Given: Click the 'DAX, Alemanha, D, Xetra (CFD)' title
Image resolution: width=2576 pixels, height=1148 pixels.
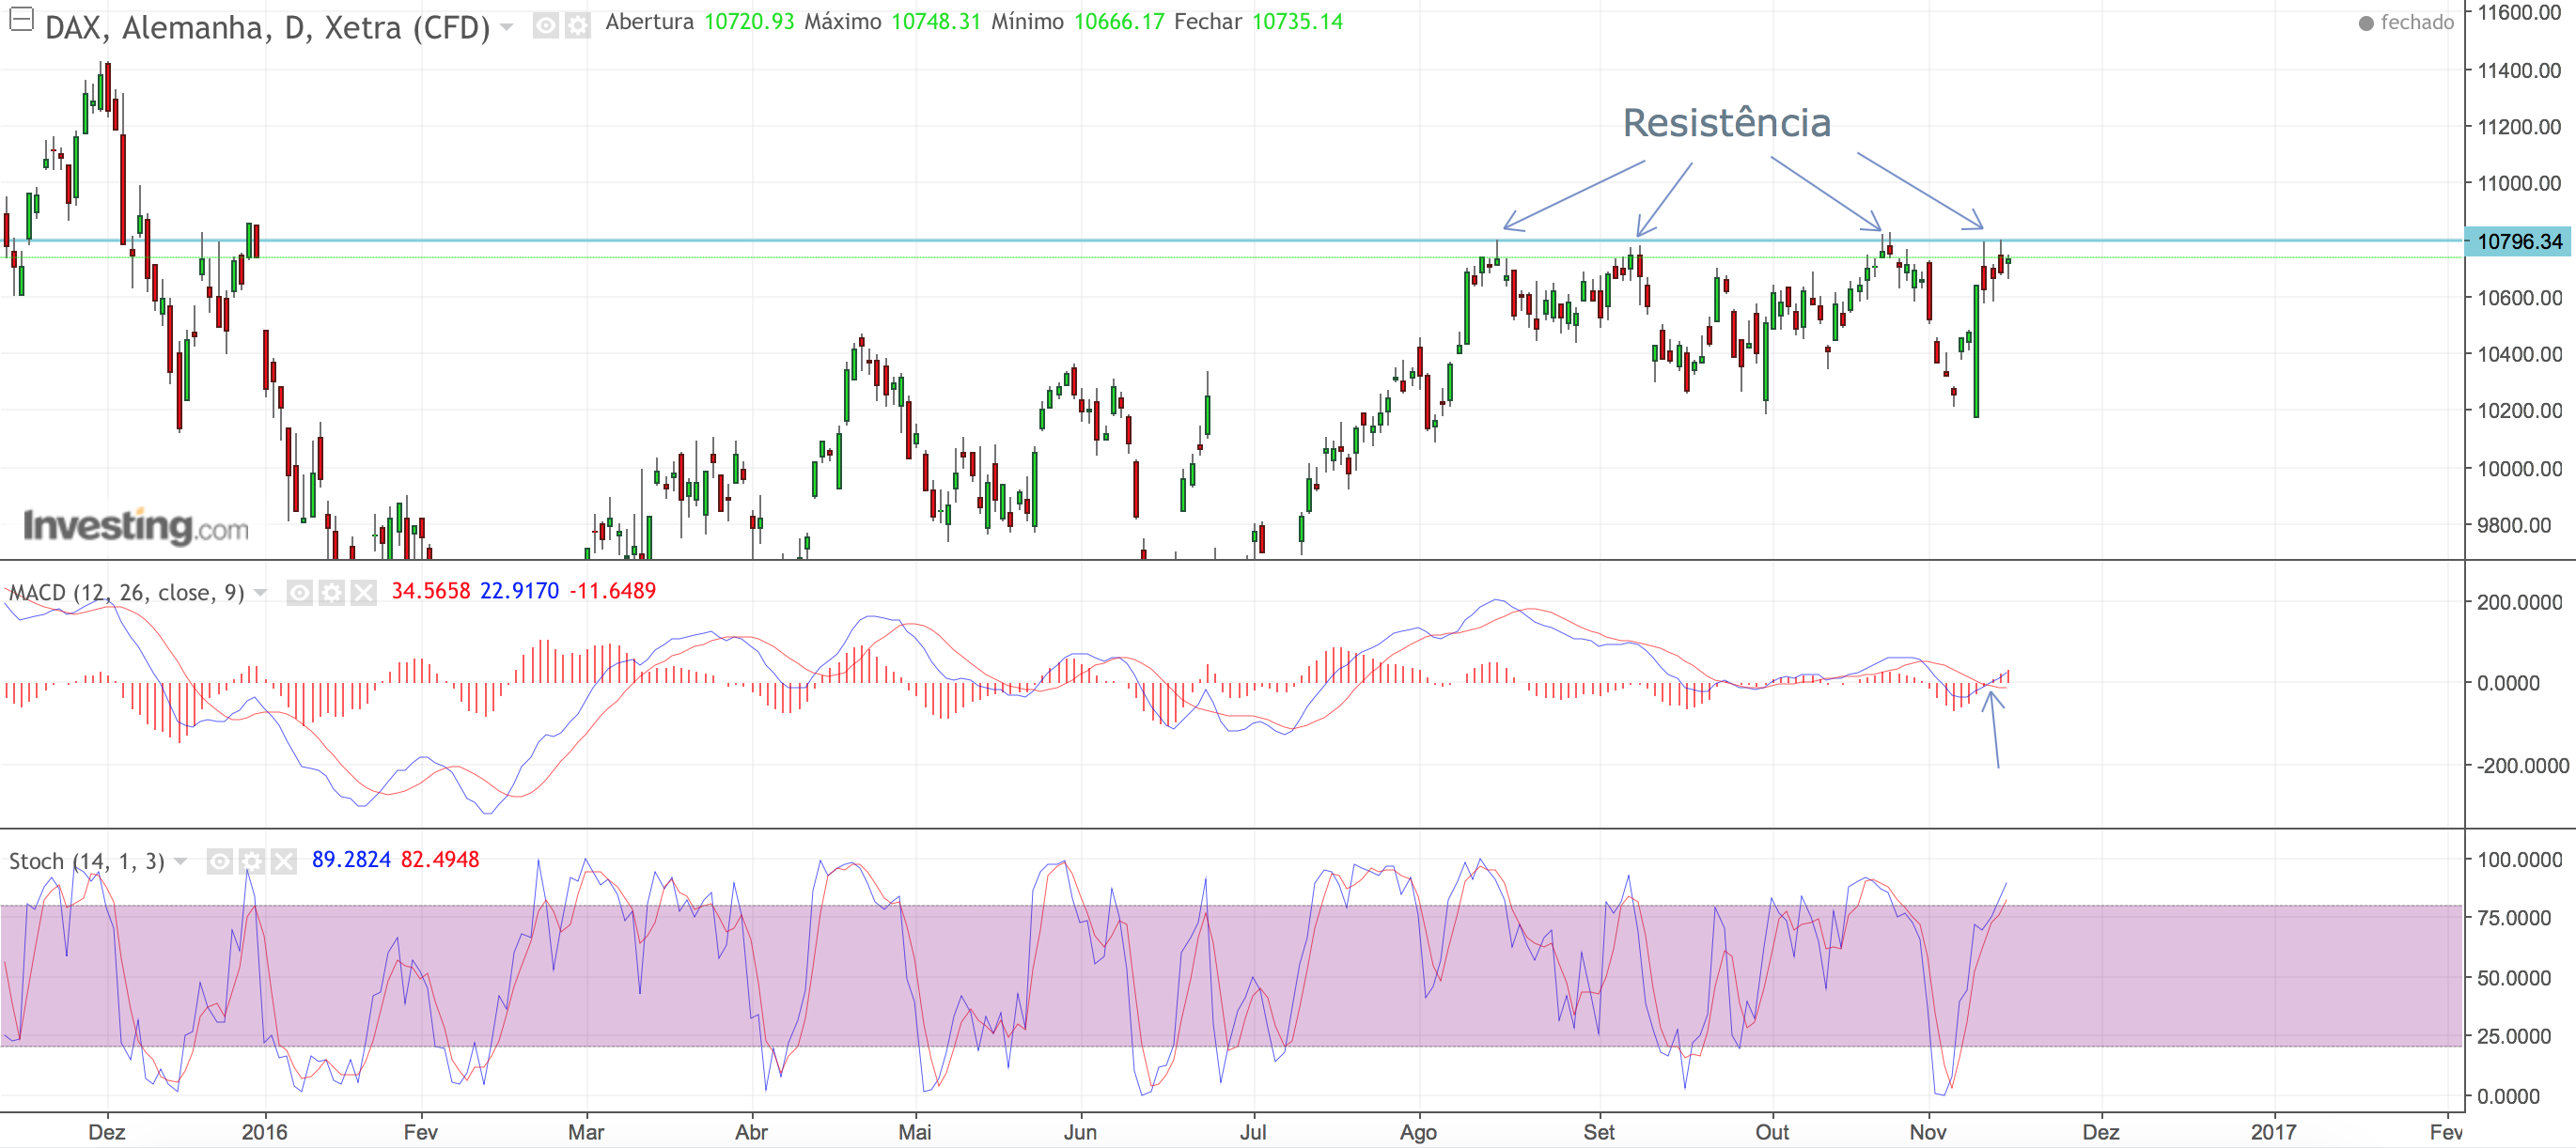Looking at the screenshot, I should click(x=267, y=27).
